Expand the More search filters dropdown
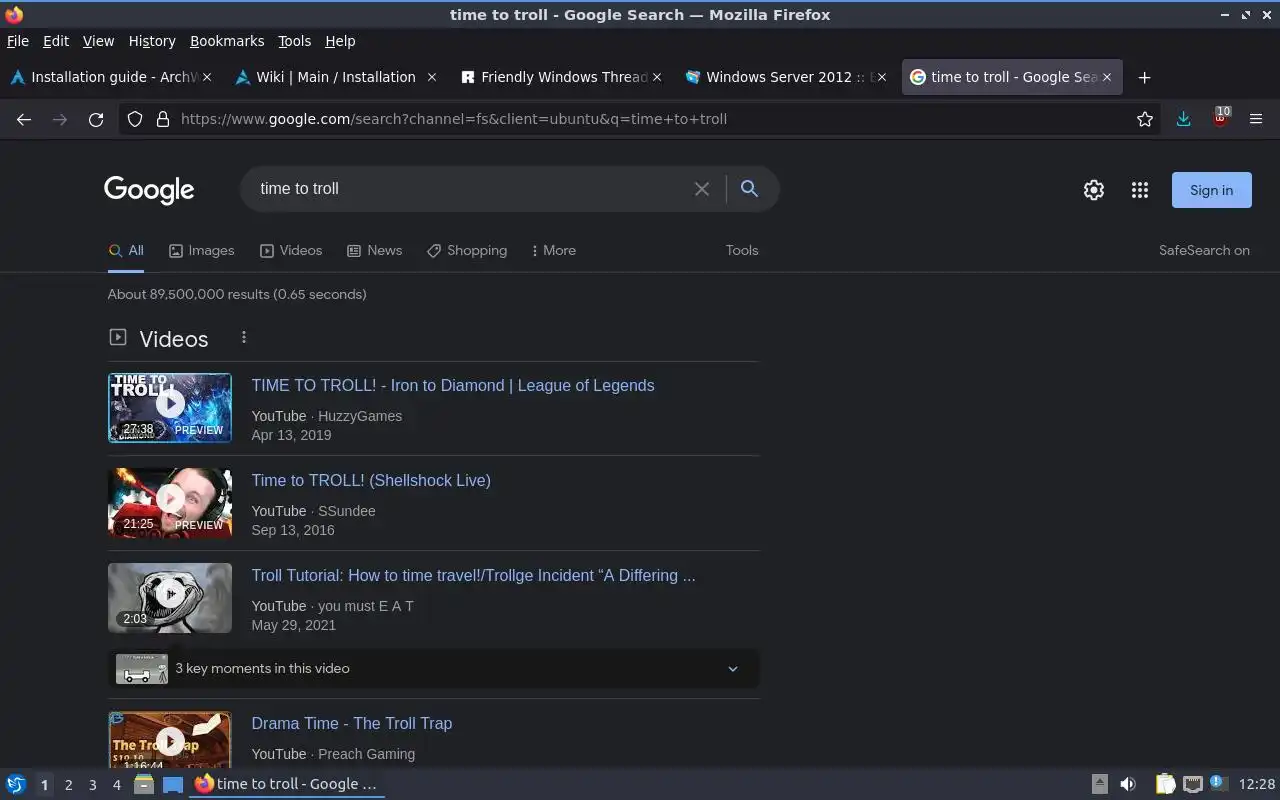The height and width of the screenshot is (800, 1280). (x=553, y=251)
